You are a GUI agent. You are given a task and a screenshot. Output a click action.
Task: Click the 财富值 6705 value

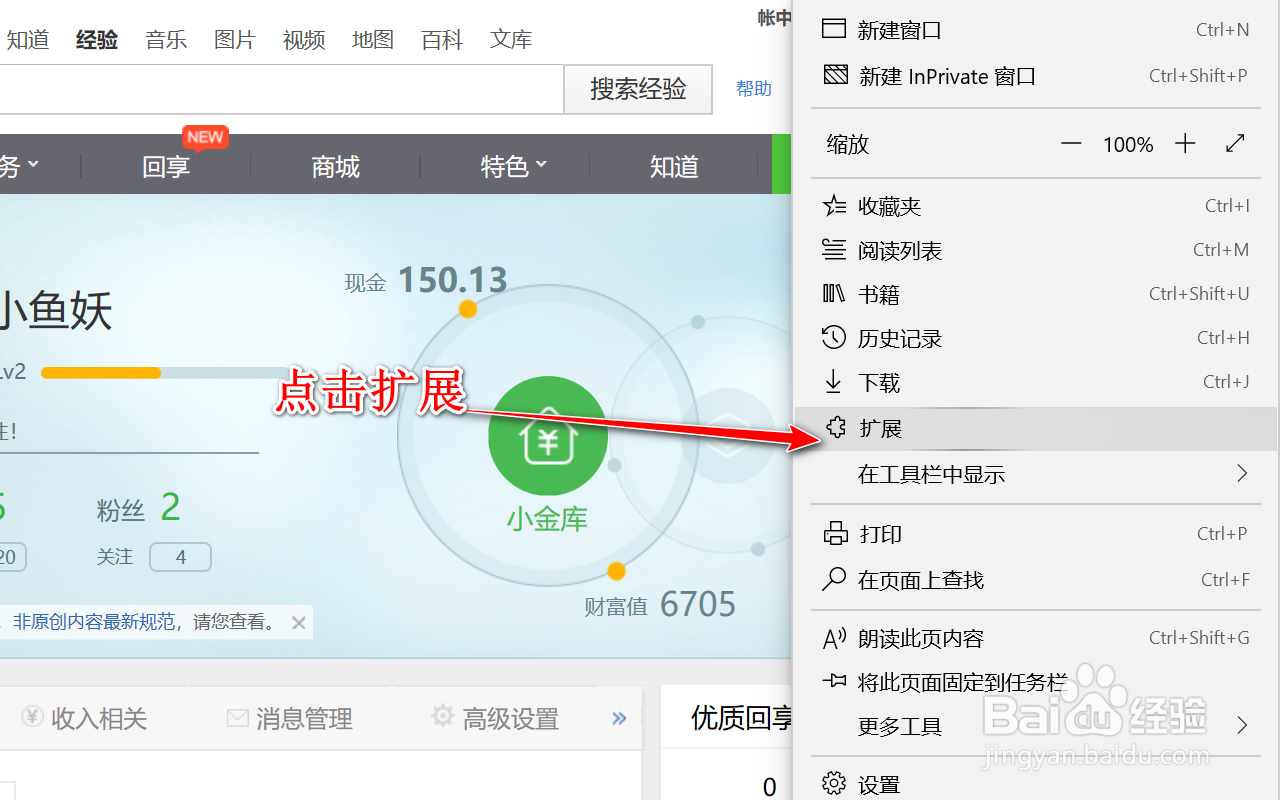coord(698,604)
